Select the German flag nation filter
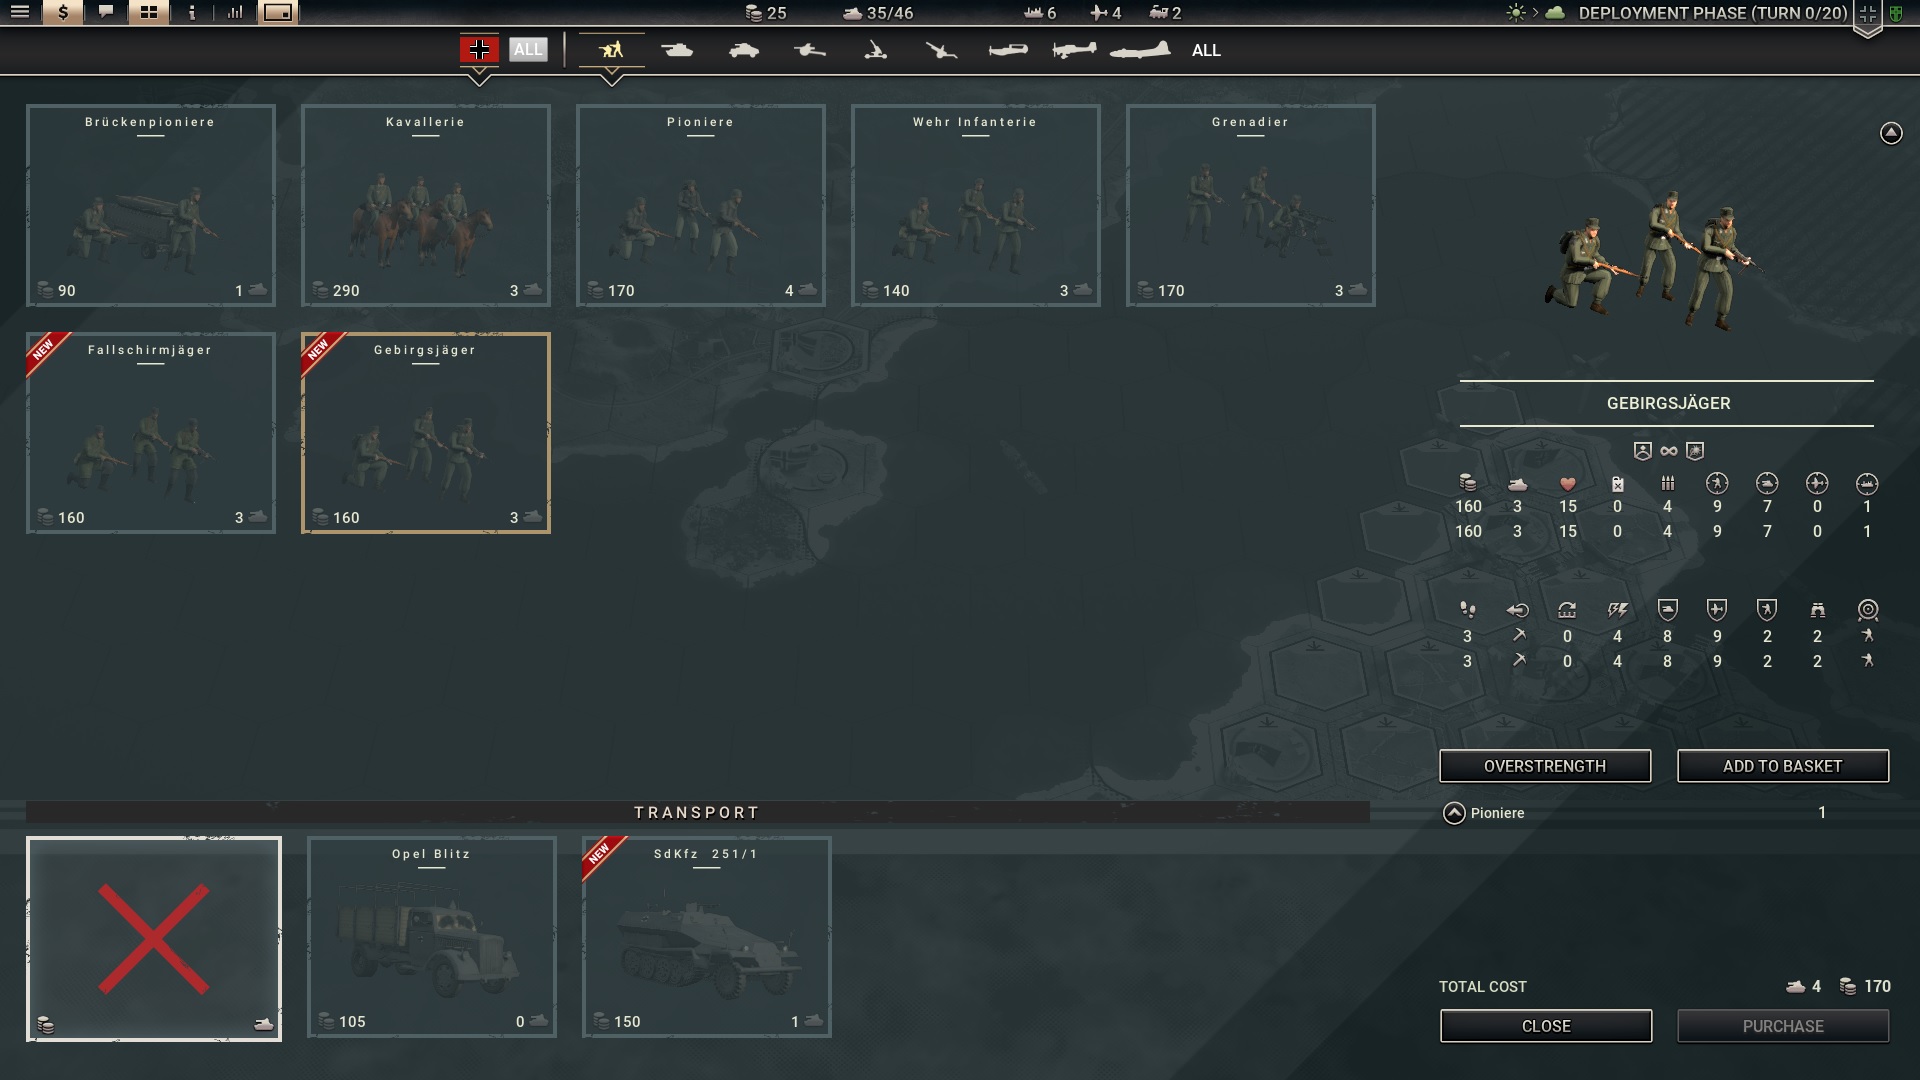Image resolution: width=1920 pixels, height=1080 pixels. click(x=479, y=49)
